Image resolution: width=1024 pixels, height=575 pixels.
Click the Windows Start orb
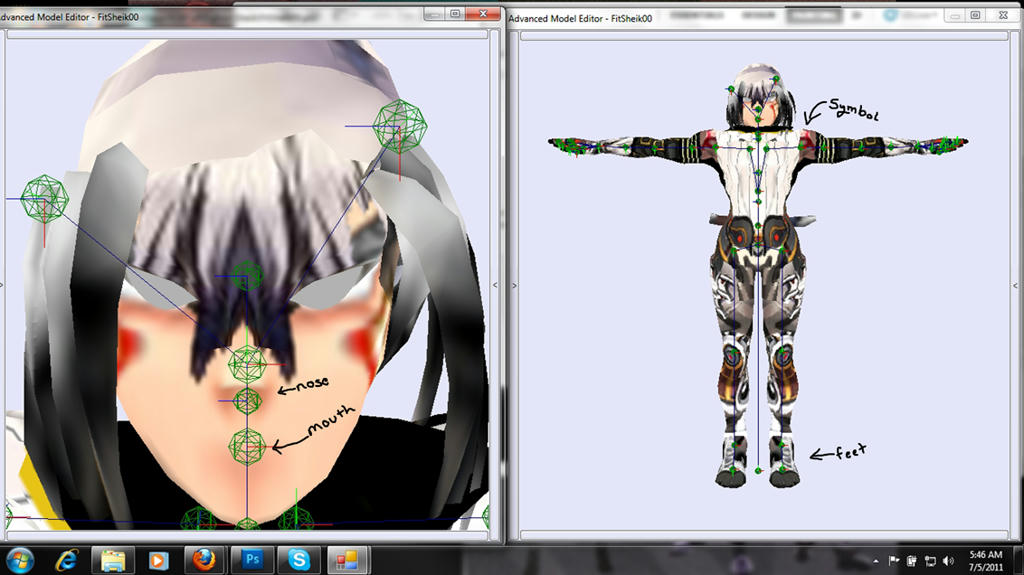20,559
